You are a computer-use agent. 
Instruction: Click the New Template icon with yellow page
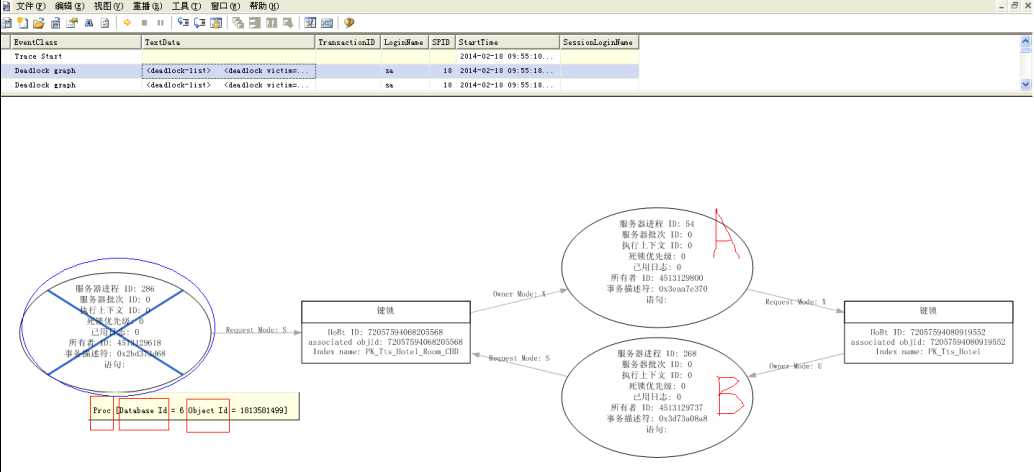point(22,22)
